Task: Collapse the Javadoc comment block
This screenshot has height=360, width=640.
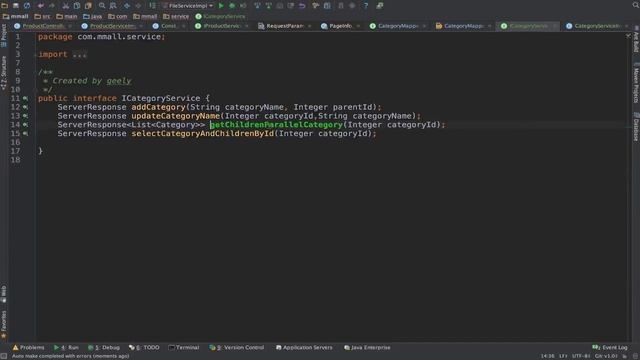Action: click(x=37, y=72)
